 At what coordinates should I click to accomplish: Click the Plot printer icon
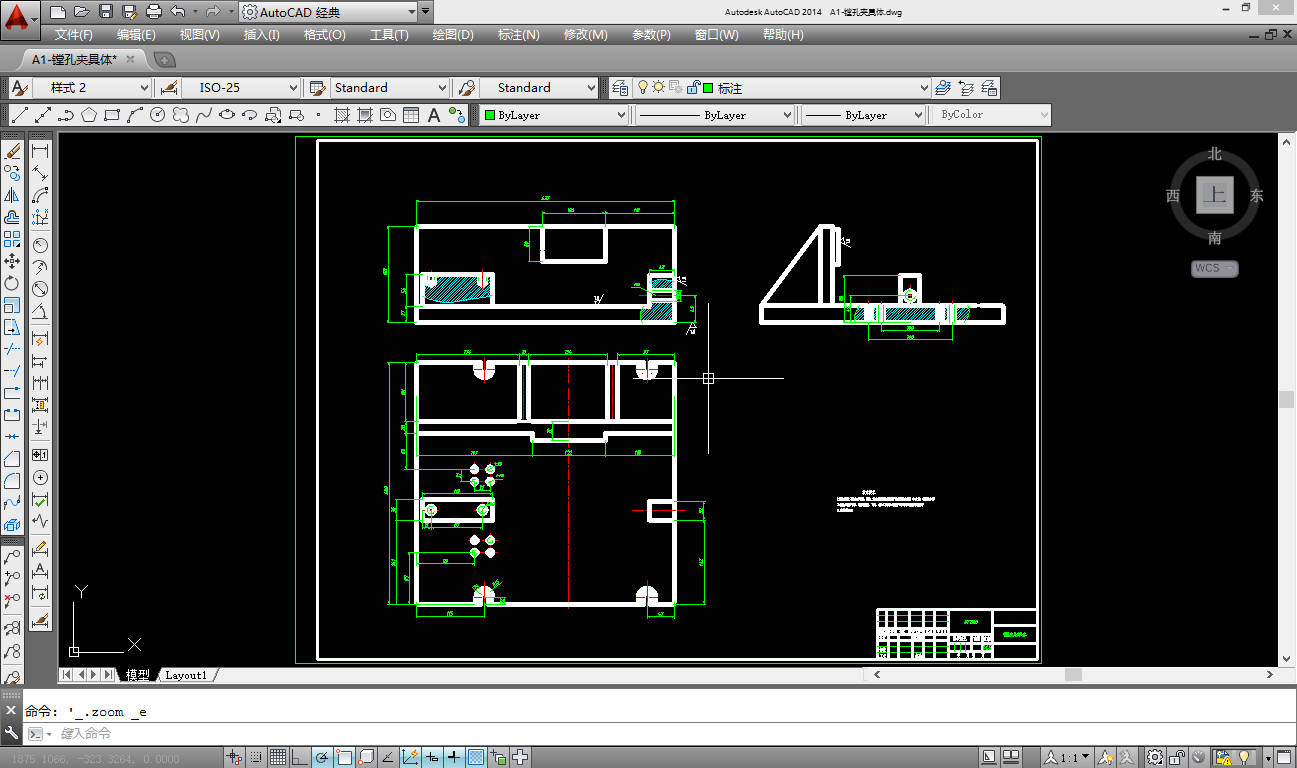click(x=153, y=12)
